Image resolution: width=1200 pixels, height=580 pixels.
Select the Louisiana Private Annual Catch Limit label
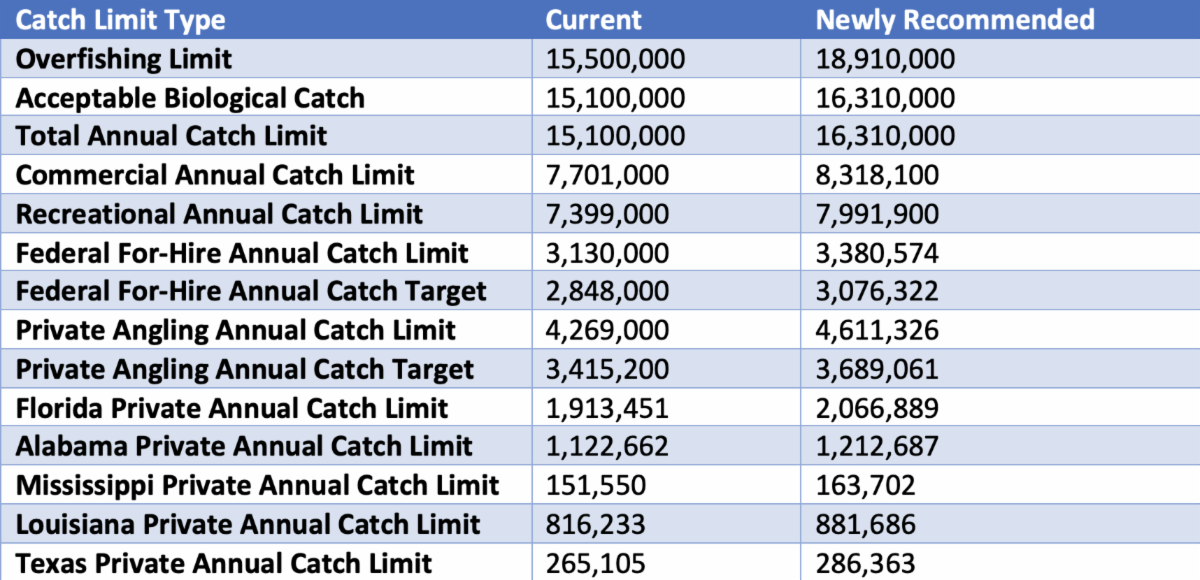248,524
